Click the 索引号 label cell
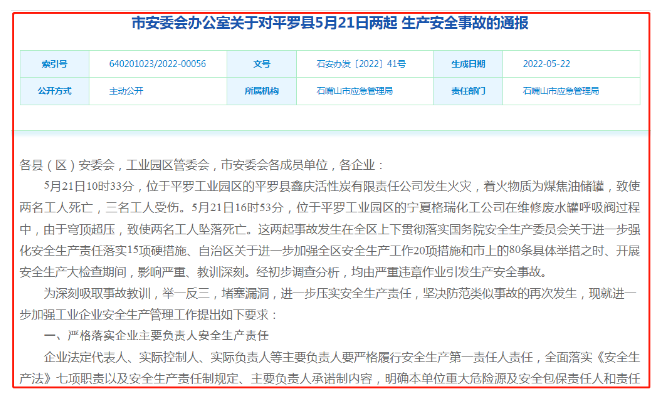 click(55, 63)
